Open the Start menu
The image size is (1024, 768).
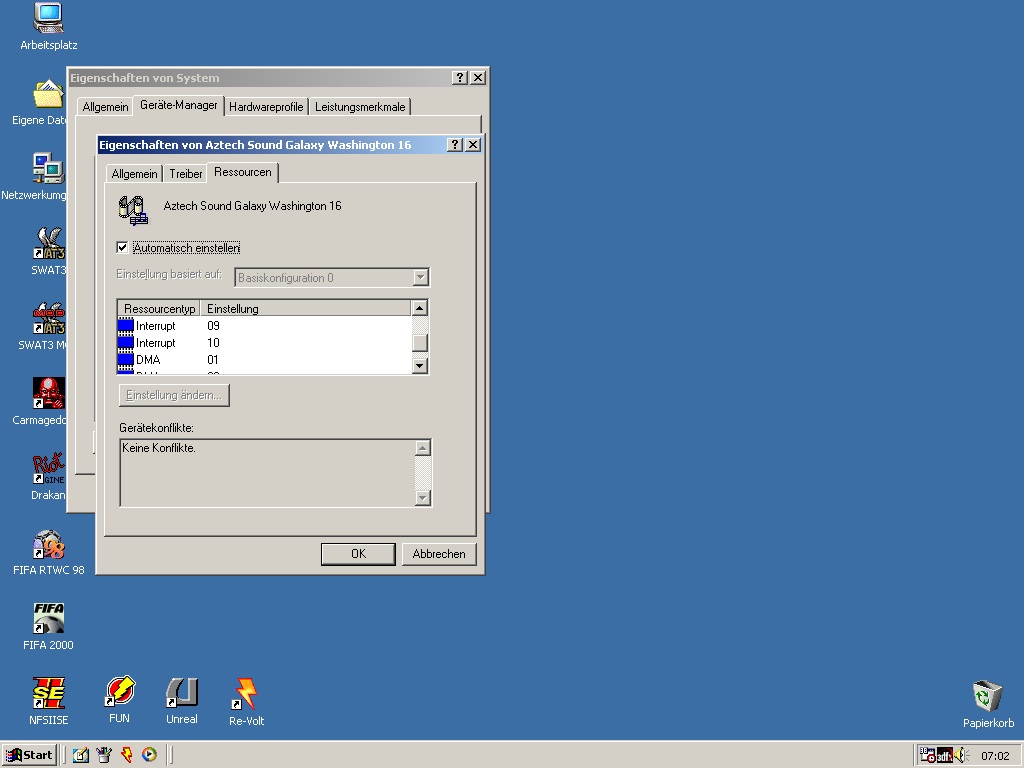pyautogui.click(x=30, y=755)
